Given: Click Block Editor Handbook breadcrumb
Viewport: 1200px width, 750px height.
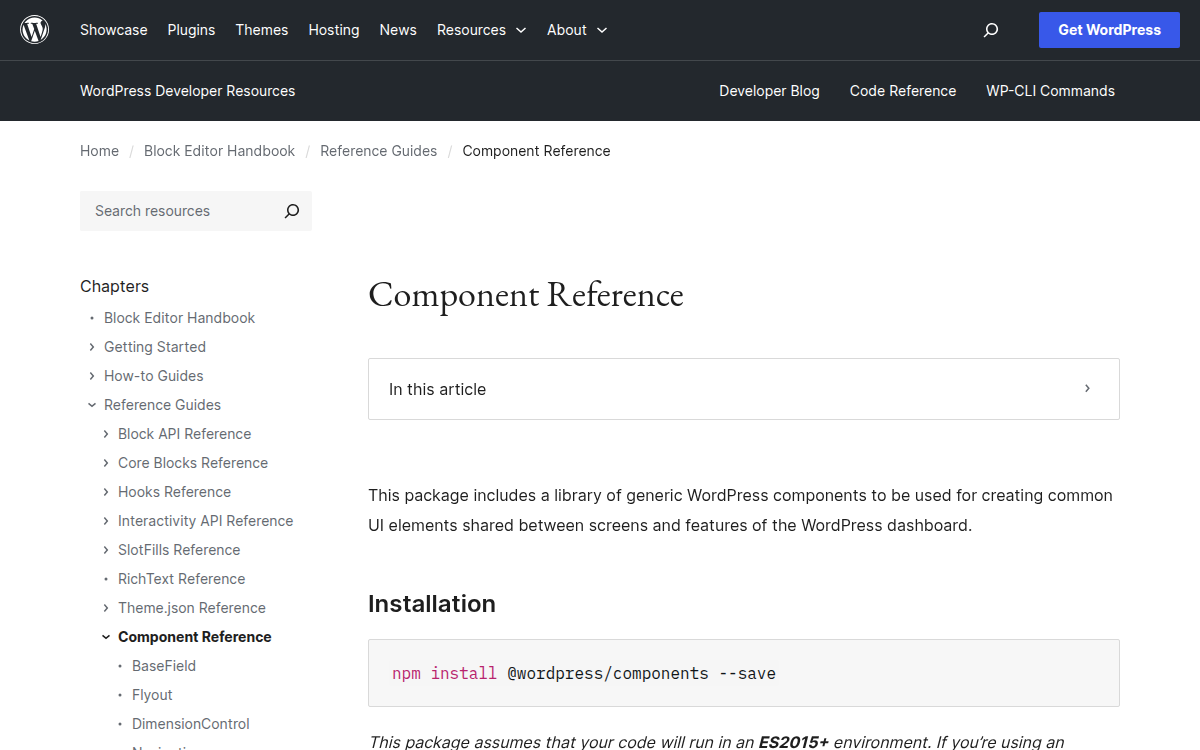Looking at the screenshot, I should pos(219,151).
